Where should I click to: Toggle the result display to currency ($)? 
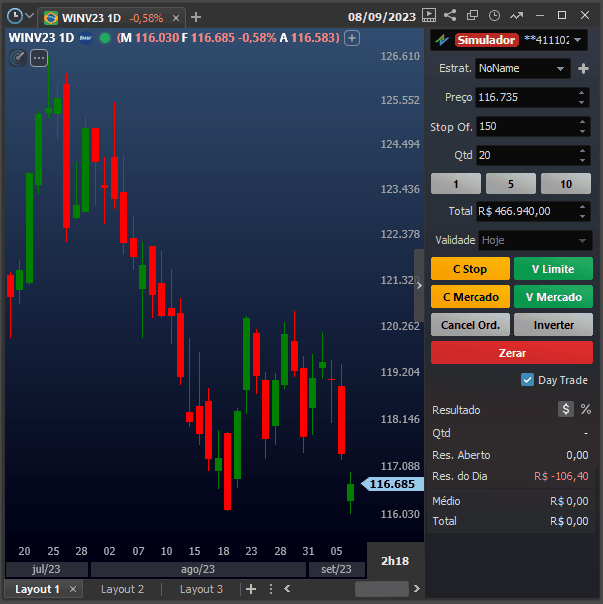coord(566,409)
